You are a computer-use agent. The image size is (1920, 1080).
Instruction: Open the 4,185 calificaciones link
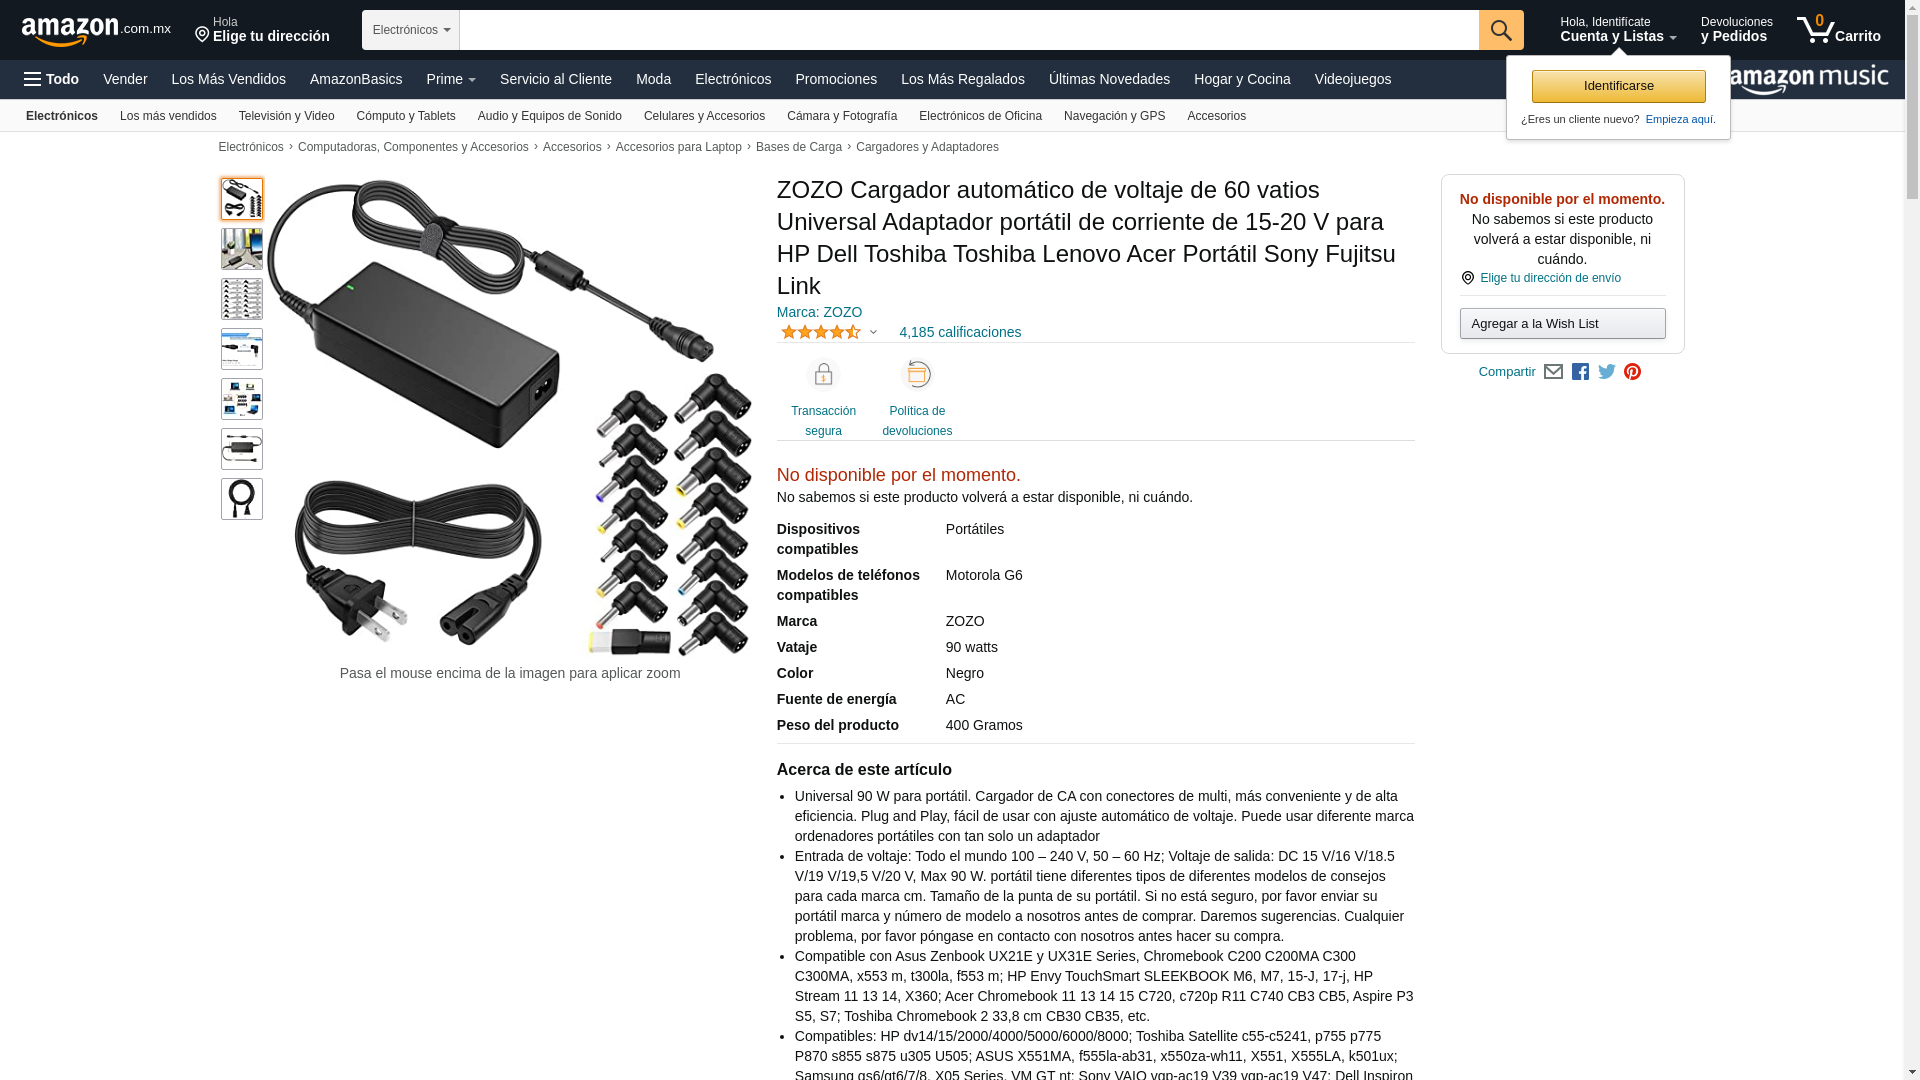pos(960,332)
